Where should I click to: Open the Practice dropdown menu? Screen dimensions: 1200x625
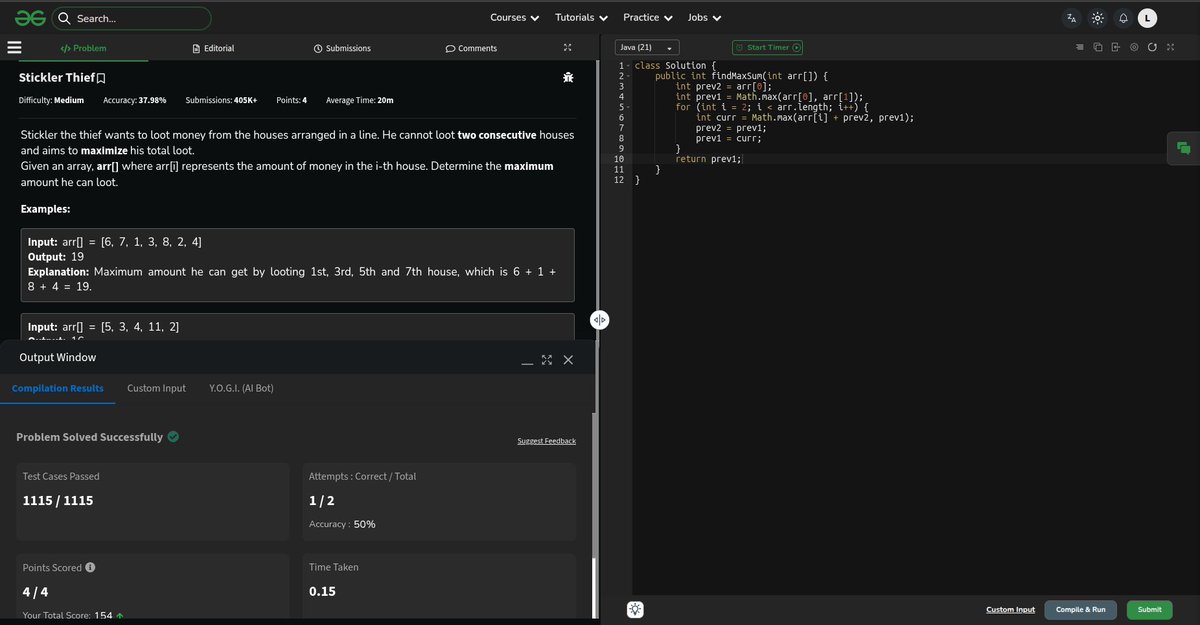pos(647,18)
